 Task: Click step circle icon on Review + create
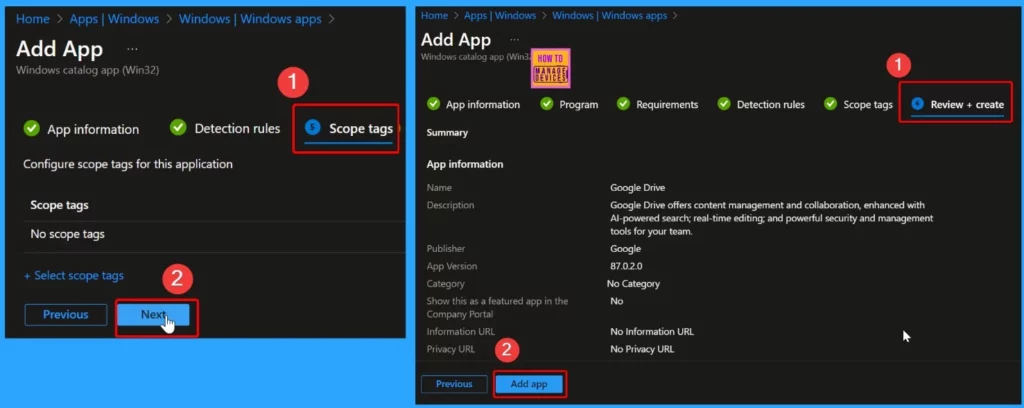[x=918, y=104]
